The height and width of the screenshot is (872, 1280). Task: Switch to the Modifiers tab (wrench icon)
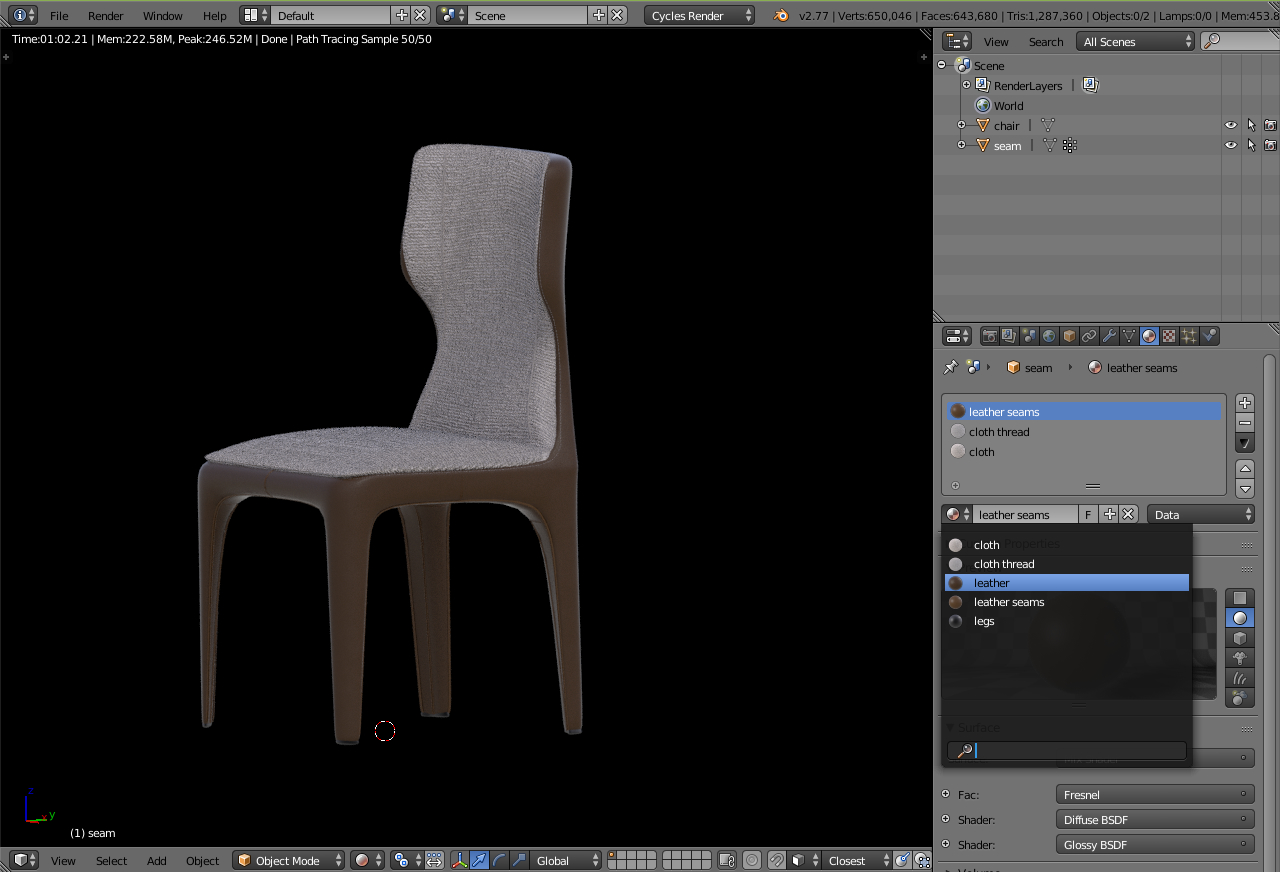[1109, 335]
